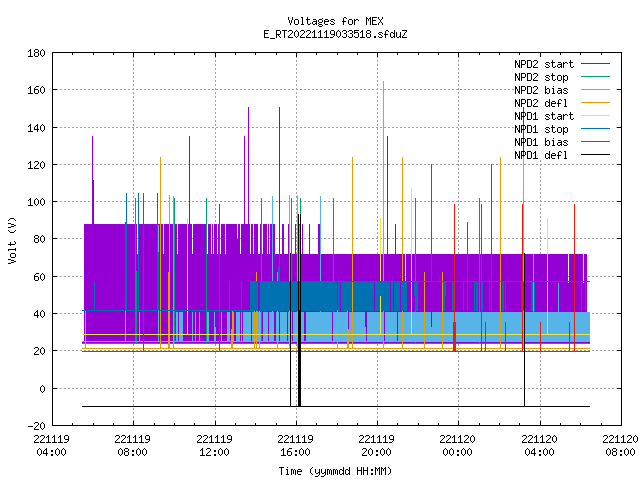The height and width of the screenshot is (480, 640).
Task: Click the NPD2 start legend label
Action: point(544,64)
